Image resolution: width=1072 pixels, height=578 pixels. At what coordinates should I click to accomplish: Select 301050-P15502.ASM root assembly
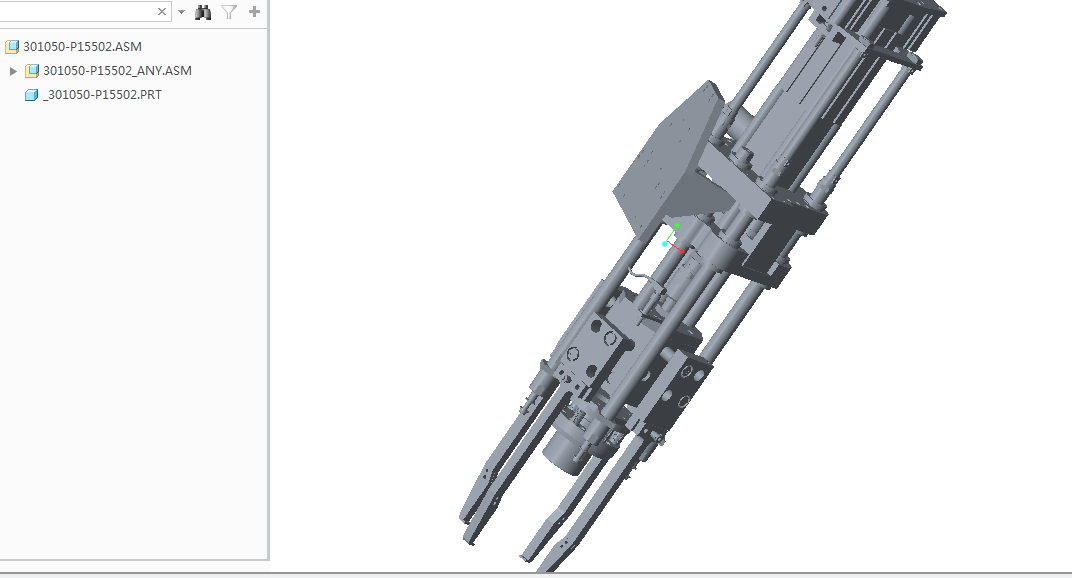[x=82, y=47]
